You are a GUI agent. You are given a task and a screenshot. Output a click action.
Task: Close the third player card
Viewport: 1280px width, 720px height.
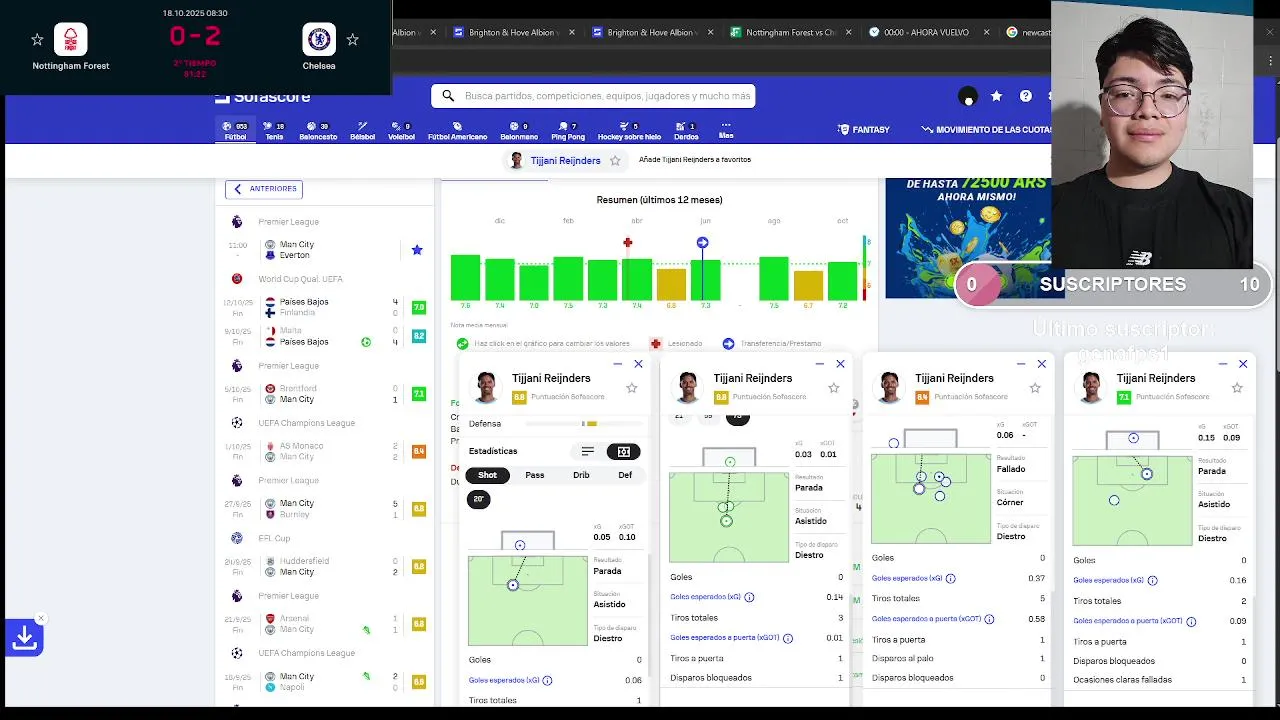(x=1041, y=364)
